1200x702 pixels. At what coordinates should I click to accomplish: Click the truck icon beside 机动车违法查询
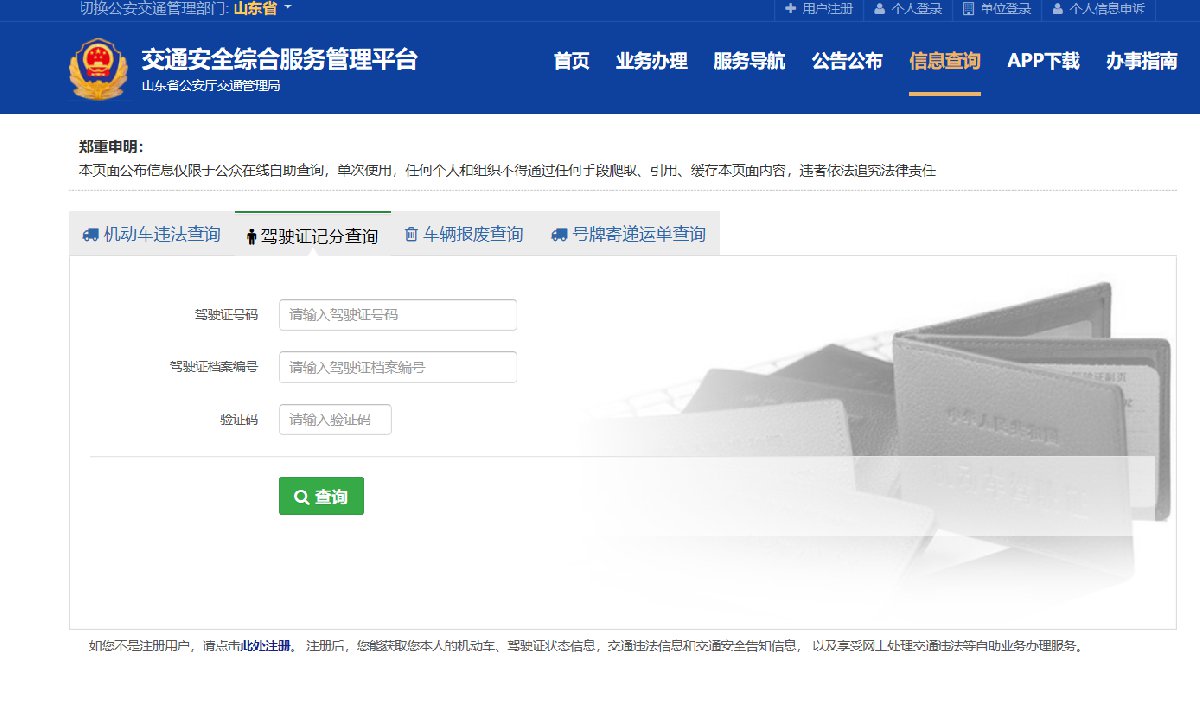tap(90, 235)
